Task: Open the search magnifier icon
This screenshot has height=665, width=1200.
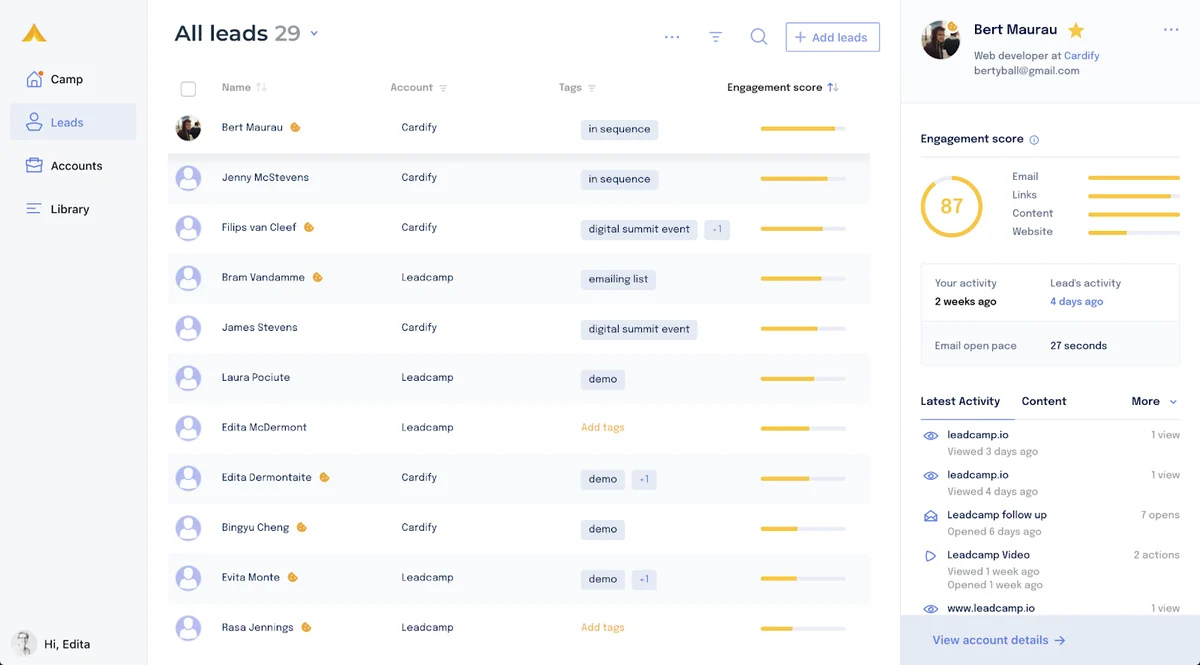Action: pyautogui.click(x=759, y=37)
